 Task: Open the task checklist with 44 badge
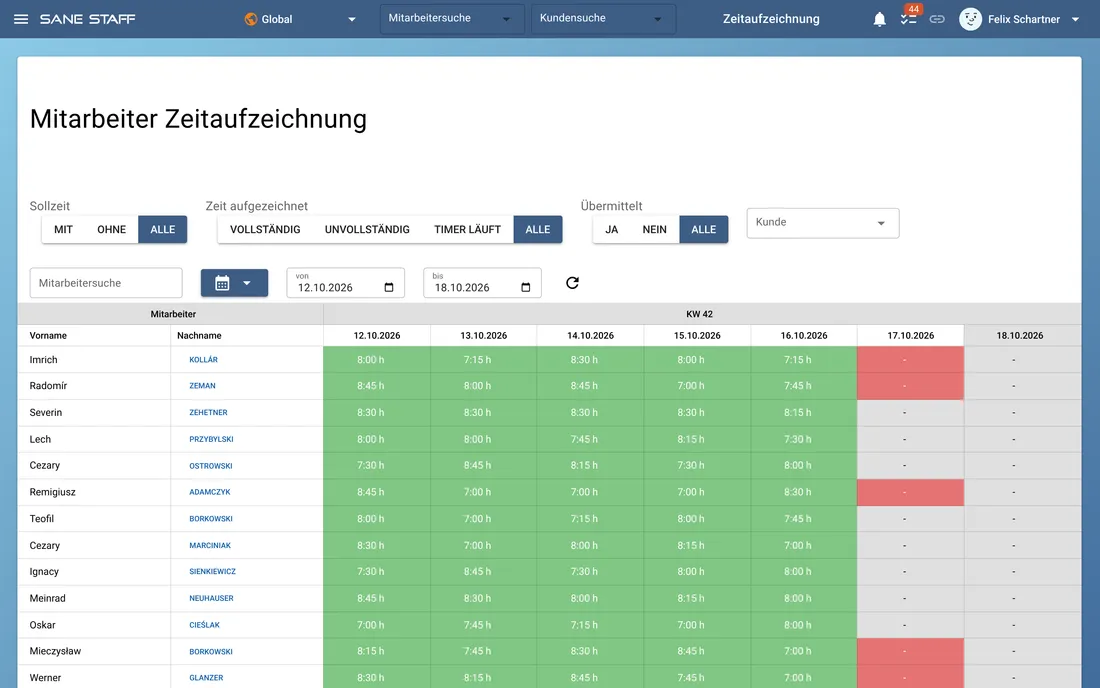[x=908, y=19]
